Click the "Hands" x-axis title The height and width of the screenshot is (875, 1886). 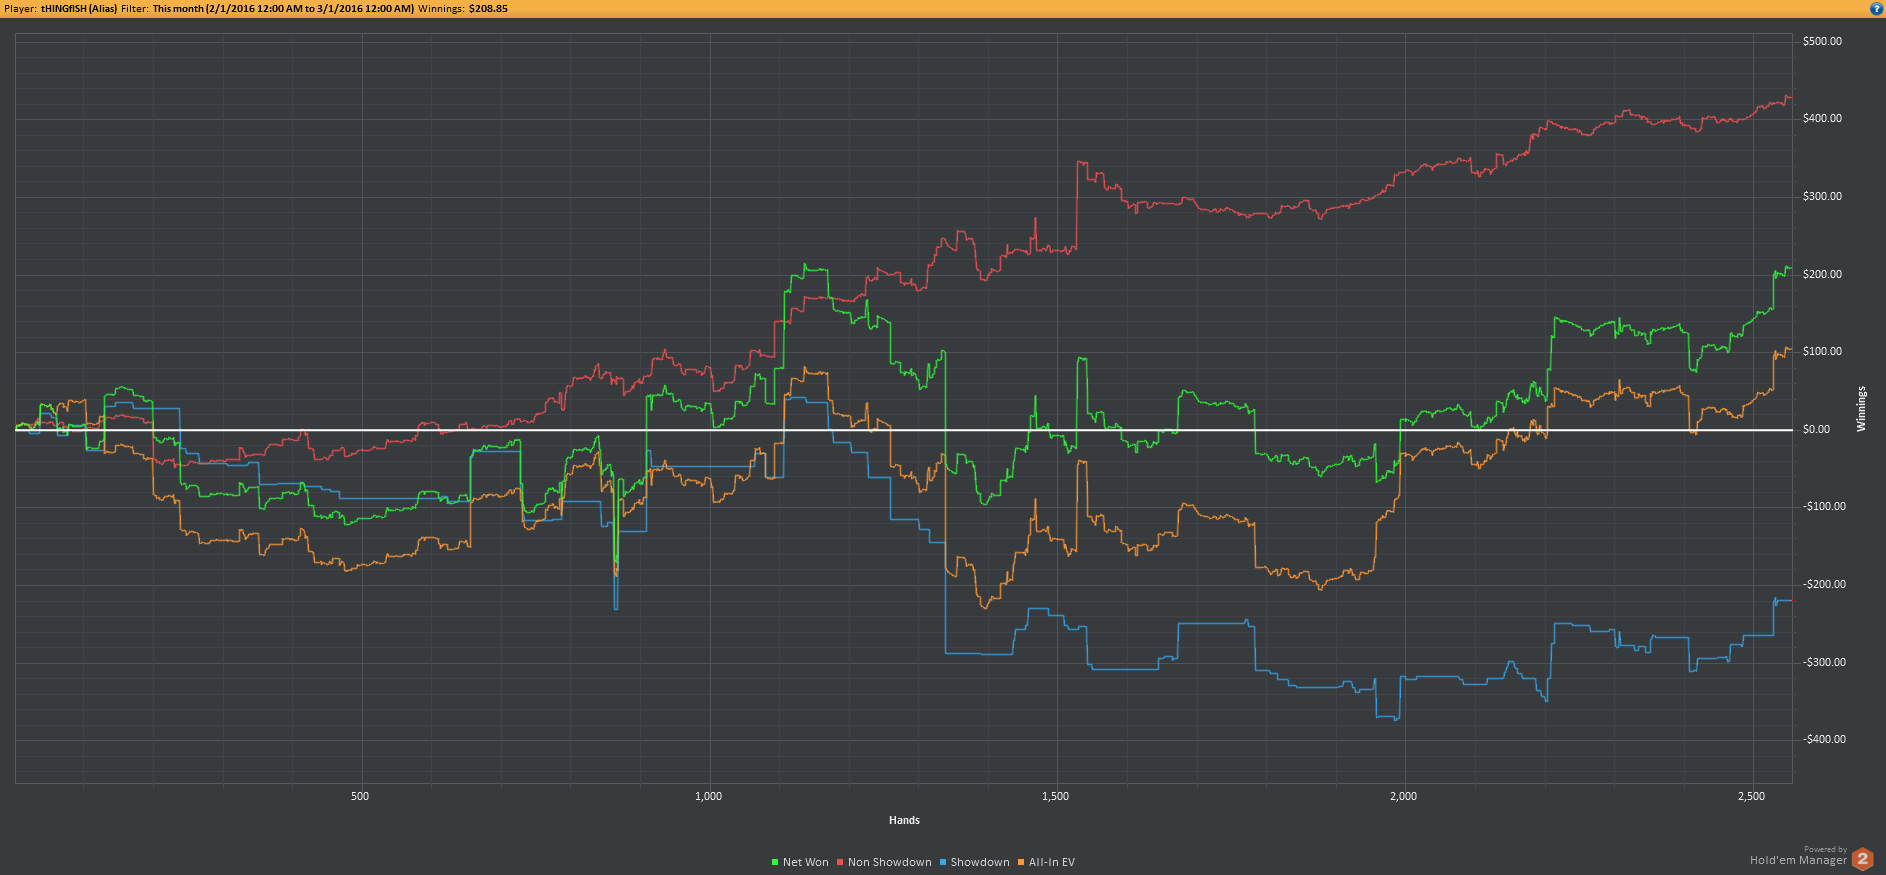pyautogui.click(x=904, y=820)
